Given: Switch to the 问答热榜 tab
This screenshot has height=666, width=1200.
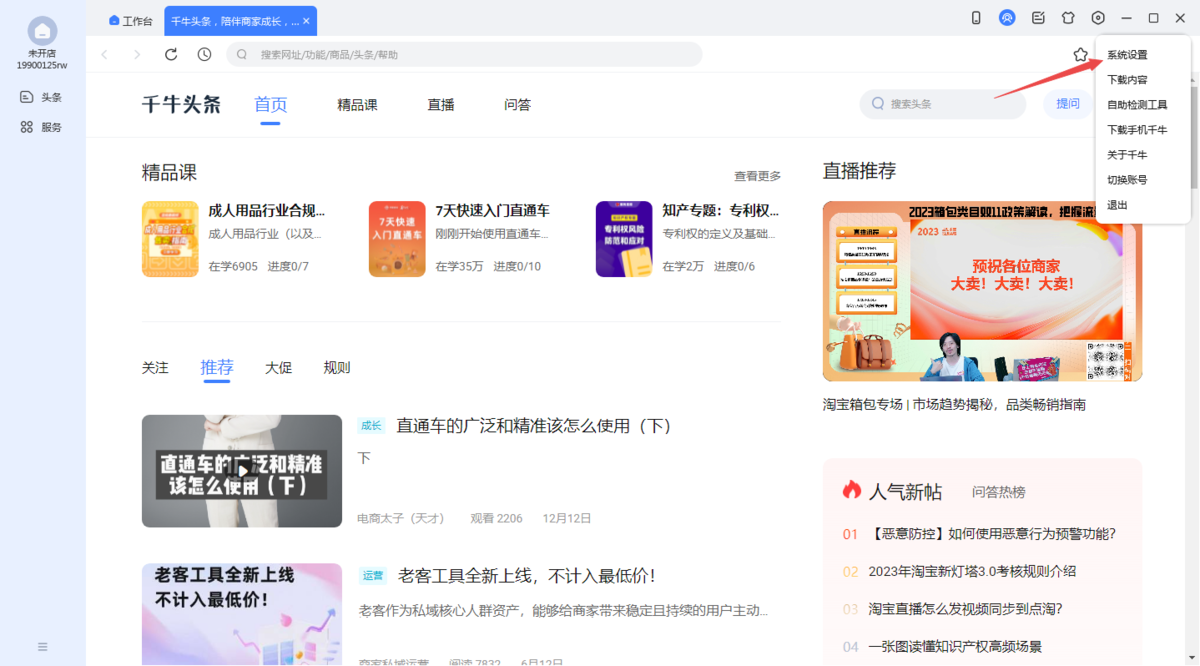Looking at the screenshot, I should coord(998,492).
